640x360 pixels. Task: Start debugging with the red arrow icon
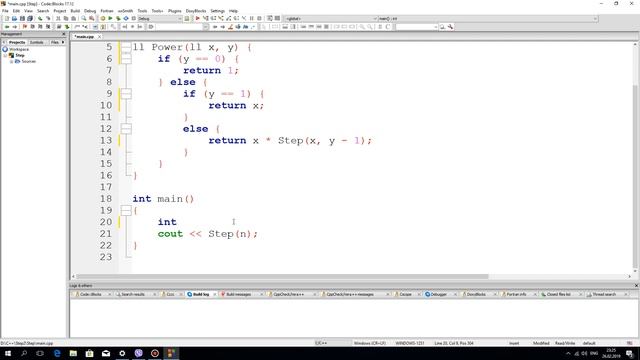[198, 18]
